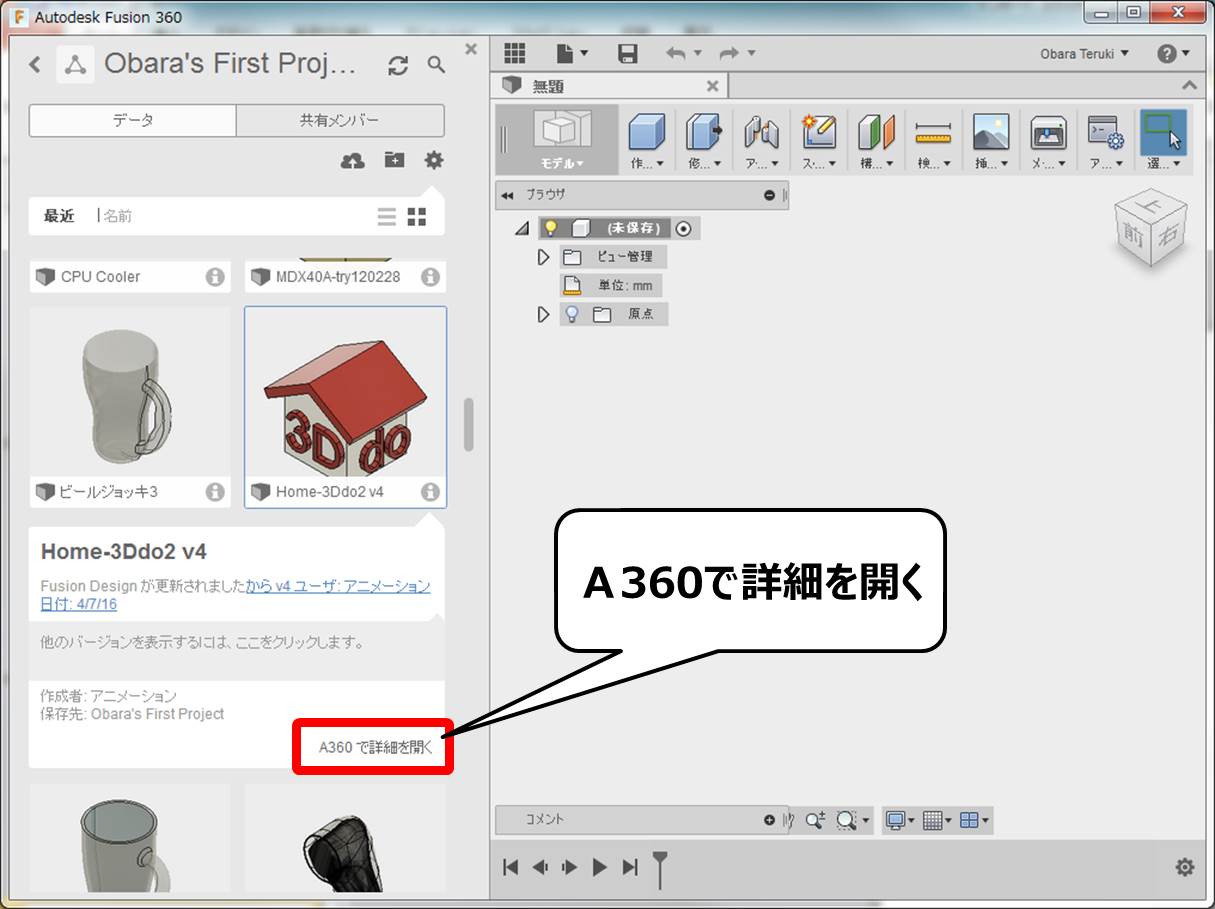This screenshot has width=1215, height=909.
Task: Switch to the 共有メンバー tab
Action: pos(340,120)
